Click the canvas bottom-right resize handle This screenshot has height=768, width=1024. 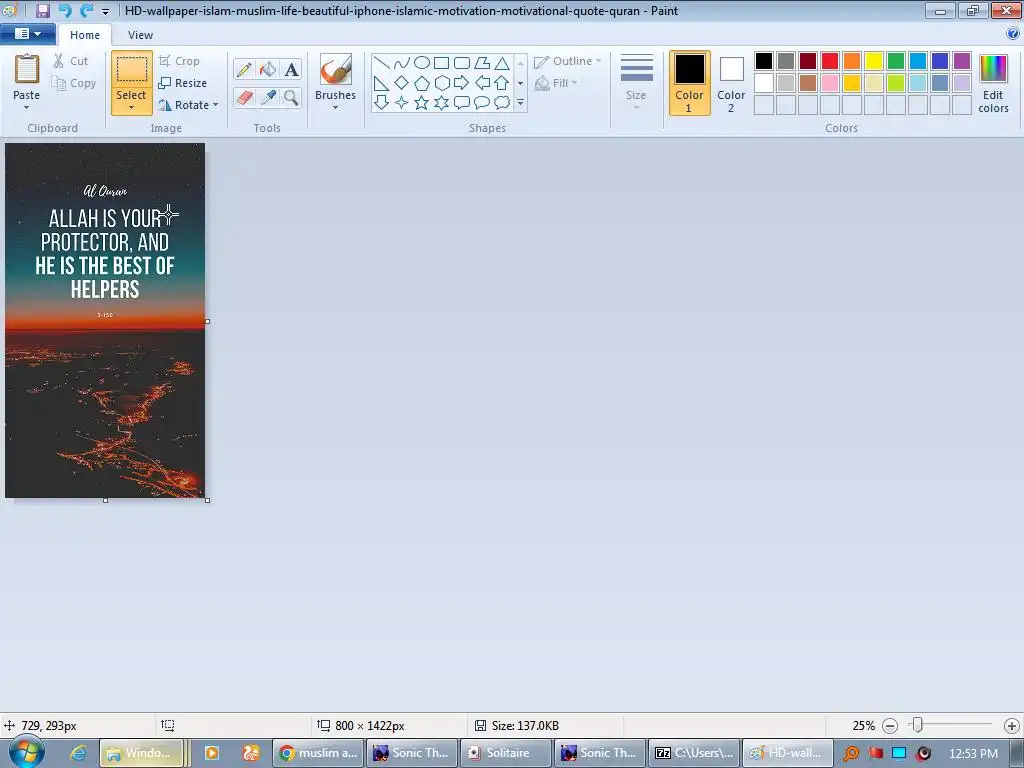[208, 501]
